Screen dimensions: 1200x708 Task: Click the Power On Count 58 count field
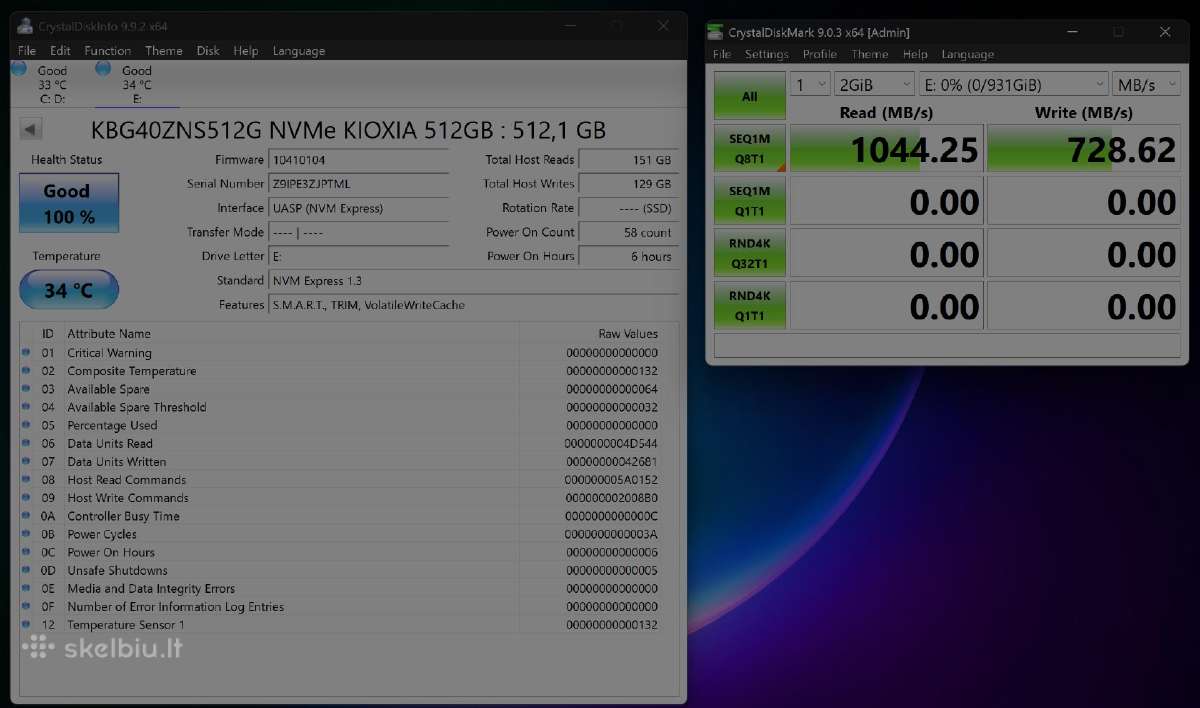click(x=628, y=232)
